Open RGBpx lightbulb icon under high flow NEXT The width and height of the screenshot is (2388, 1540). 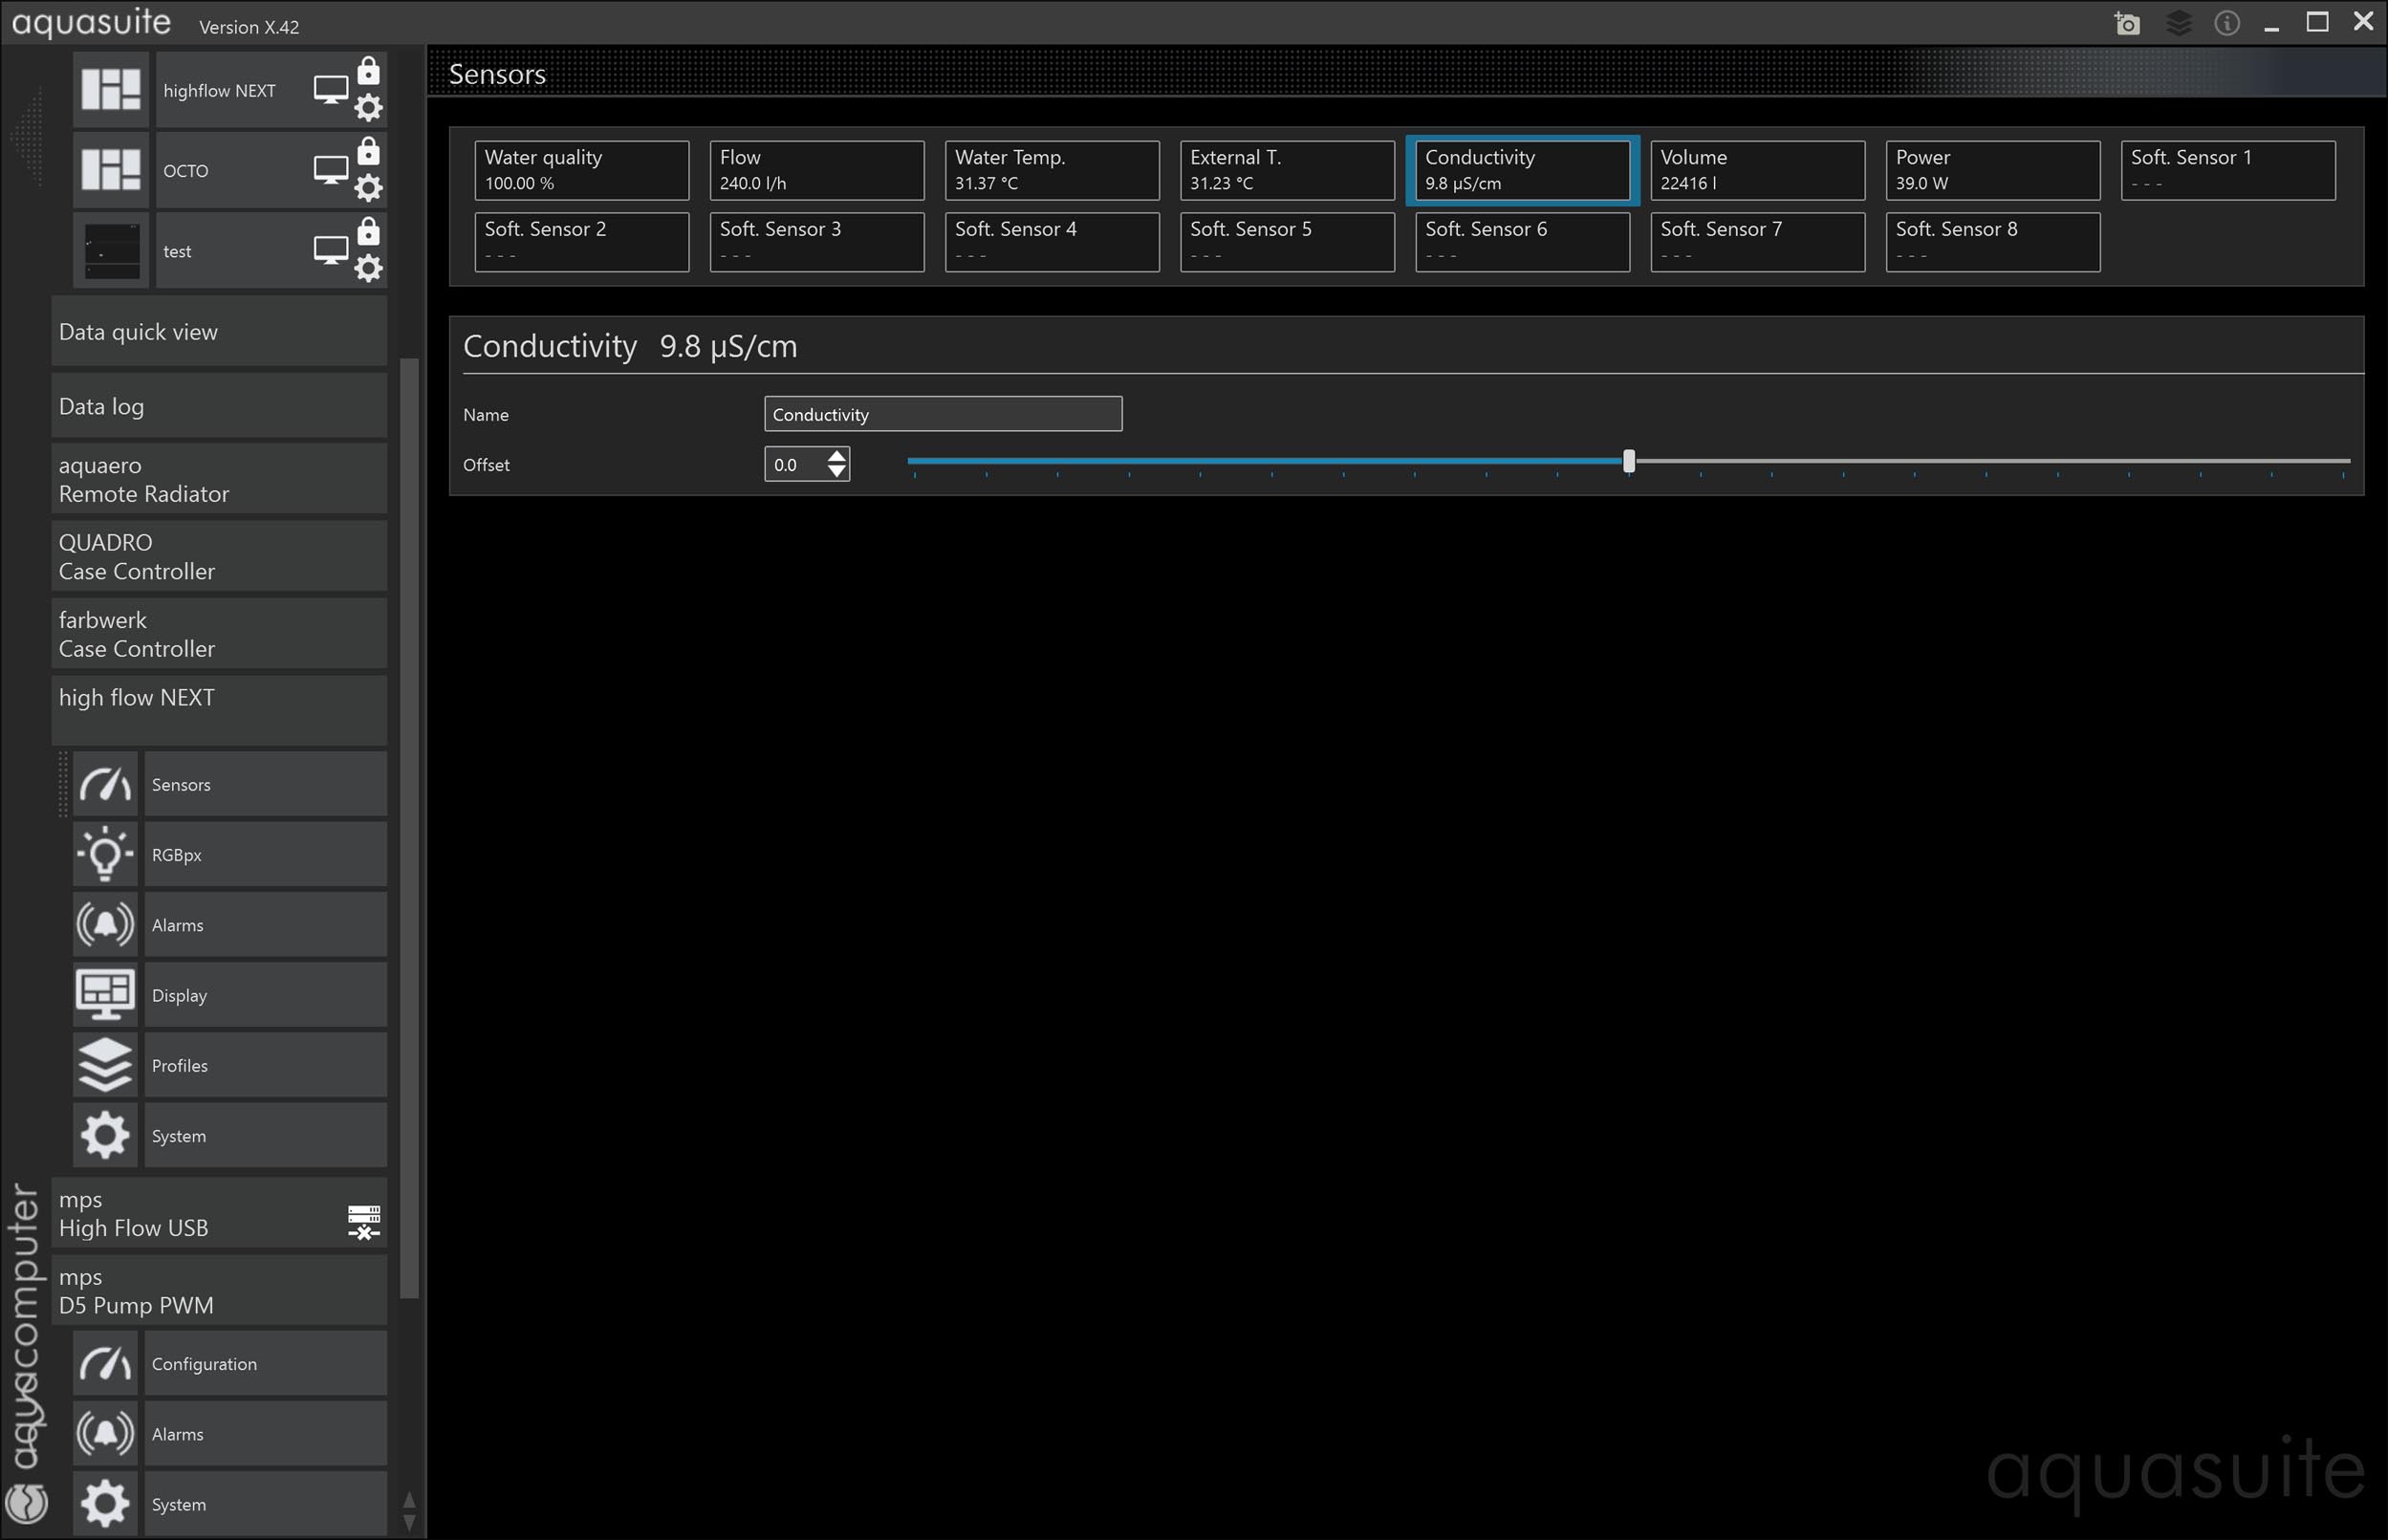105,854
